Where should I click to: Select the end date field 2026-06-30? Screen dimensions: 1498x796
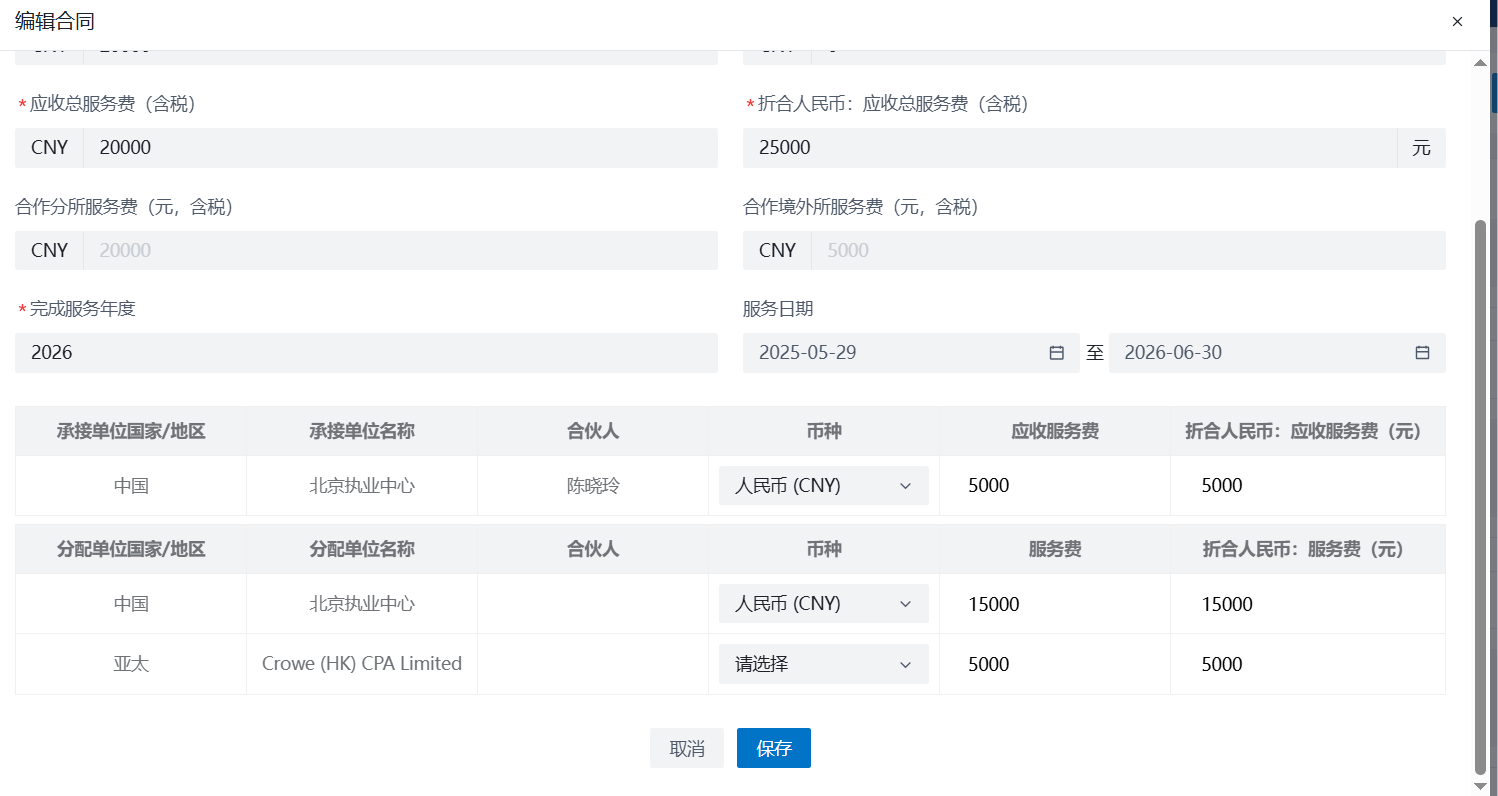(1260, 353)
